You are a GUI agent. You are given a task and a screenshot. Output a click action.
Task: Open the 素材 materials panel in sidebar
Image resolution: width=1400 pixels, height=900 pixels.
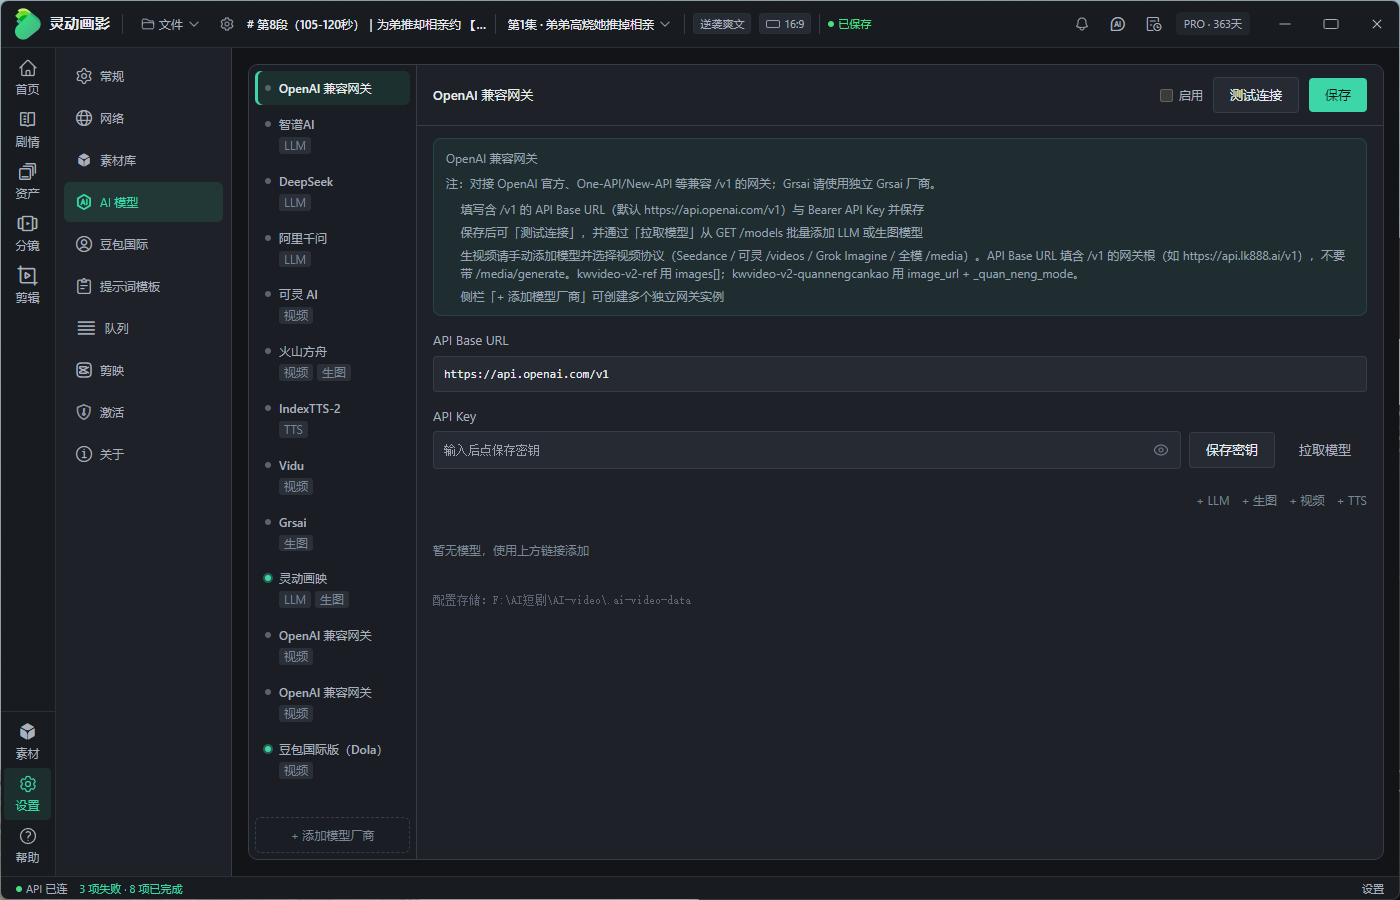tap(27, 741)
